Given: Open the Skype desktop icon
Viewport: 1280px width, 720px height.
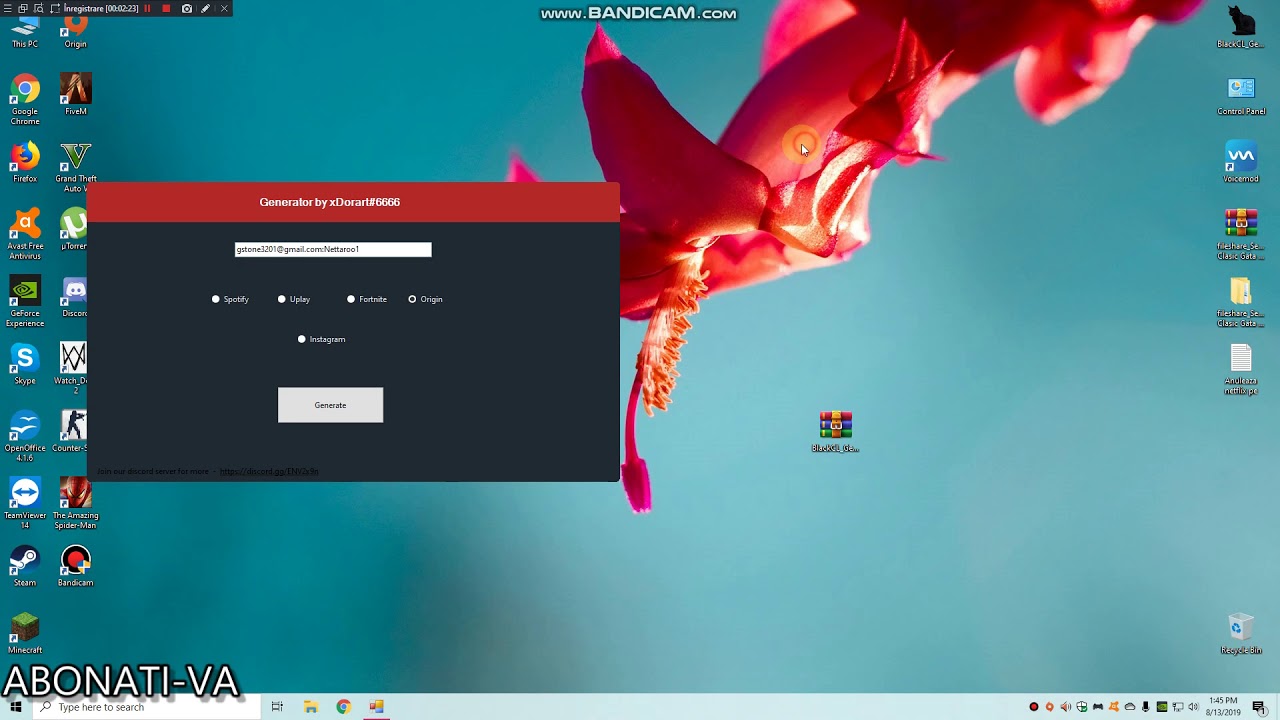Looking at the screenshot, I should [25, 365].
